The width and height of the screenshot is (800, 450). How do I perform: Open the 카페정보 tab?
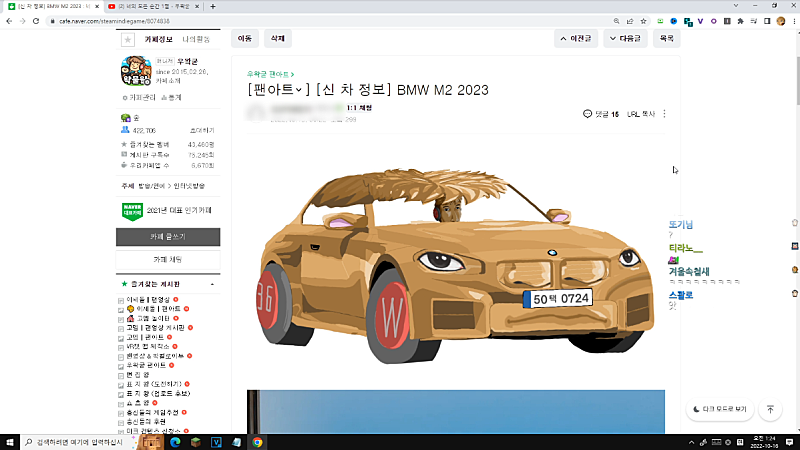[x=158, y=39]
